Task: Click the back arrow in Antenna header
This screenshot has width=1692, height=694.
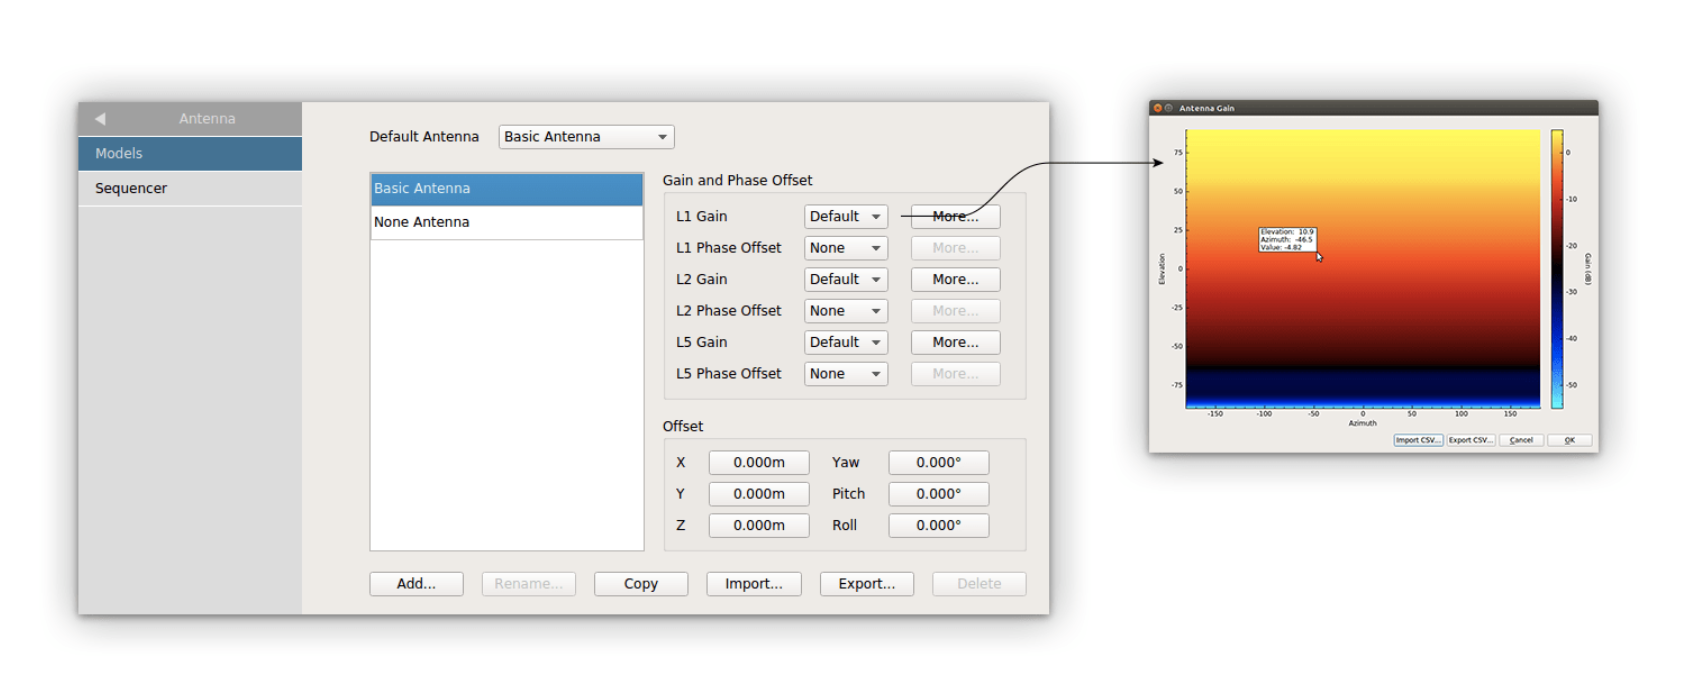Action: (x=100, y=119)
